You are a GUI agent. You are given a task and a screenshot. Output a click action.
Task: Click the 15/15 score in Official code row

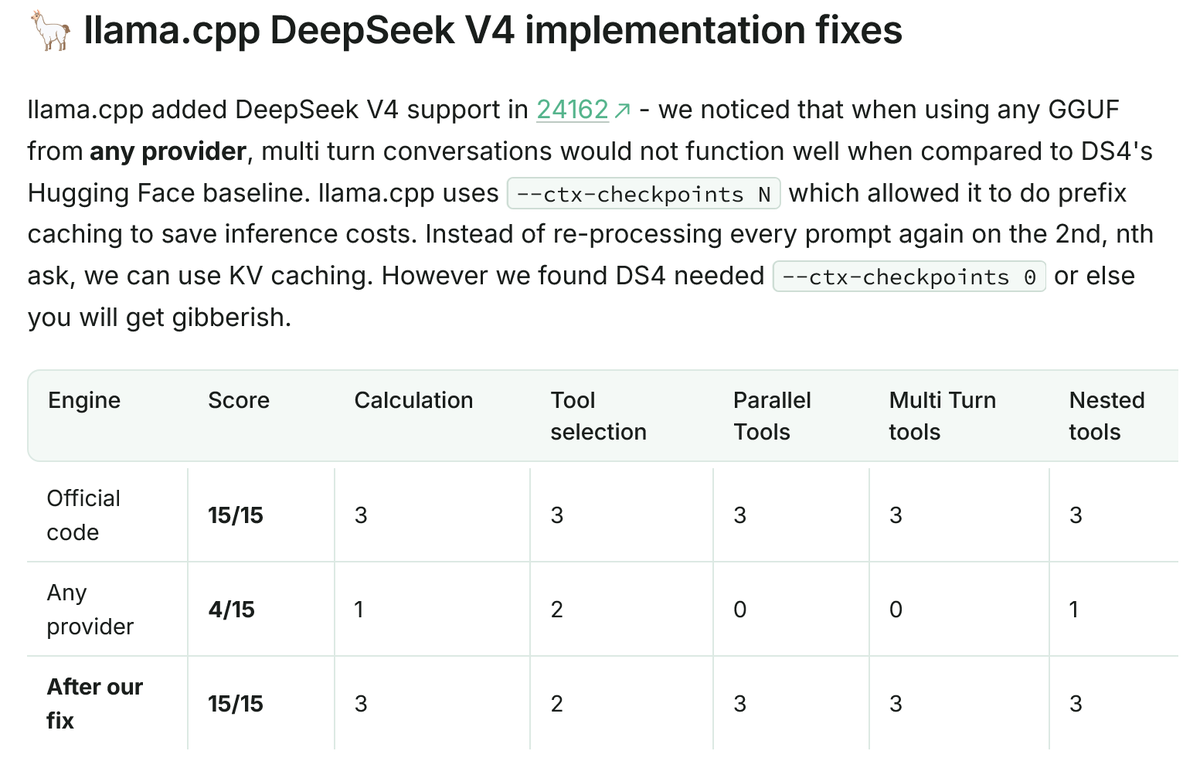236,515
